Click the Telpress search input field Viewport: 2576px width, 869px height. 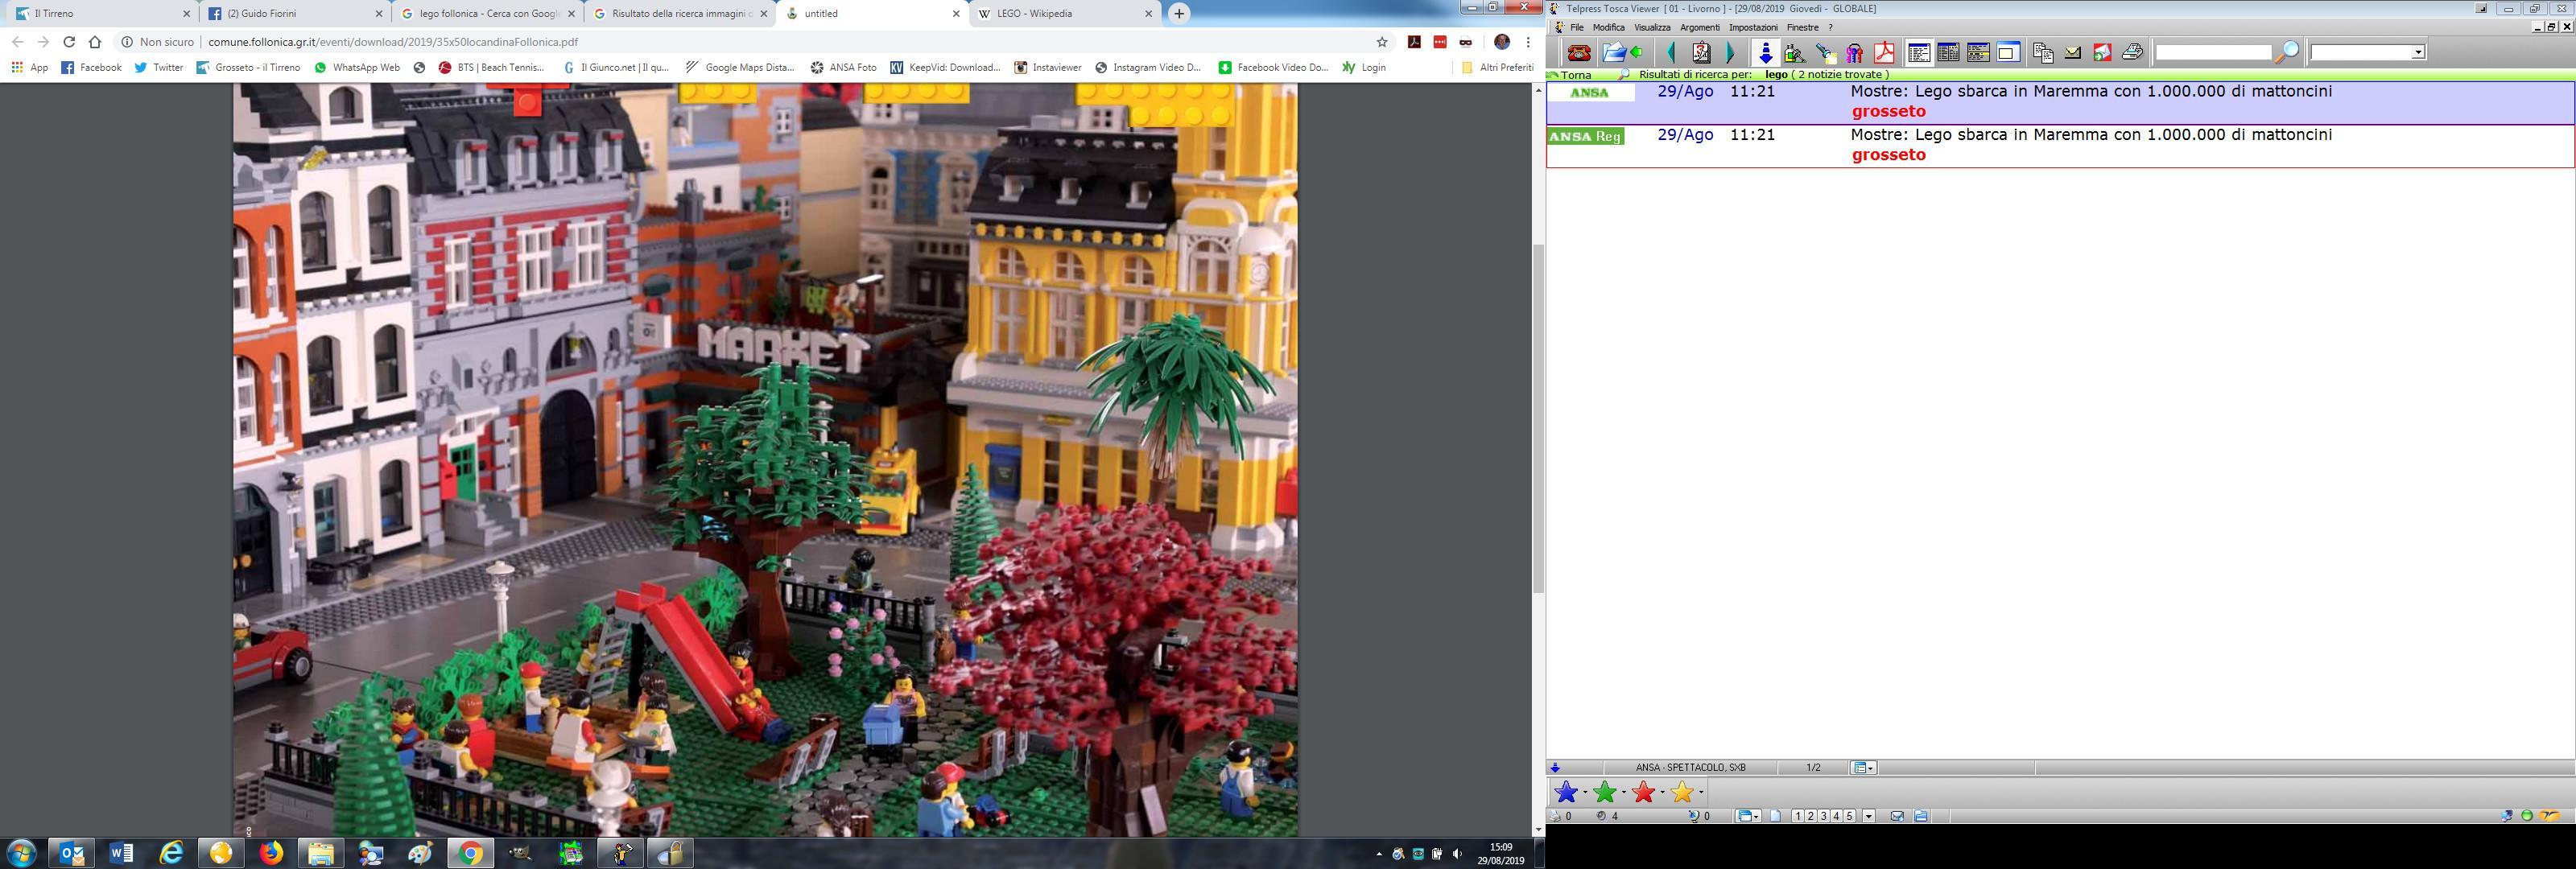(2213, 52)
